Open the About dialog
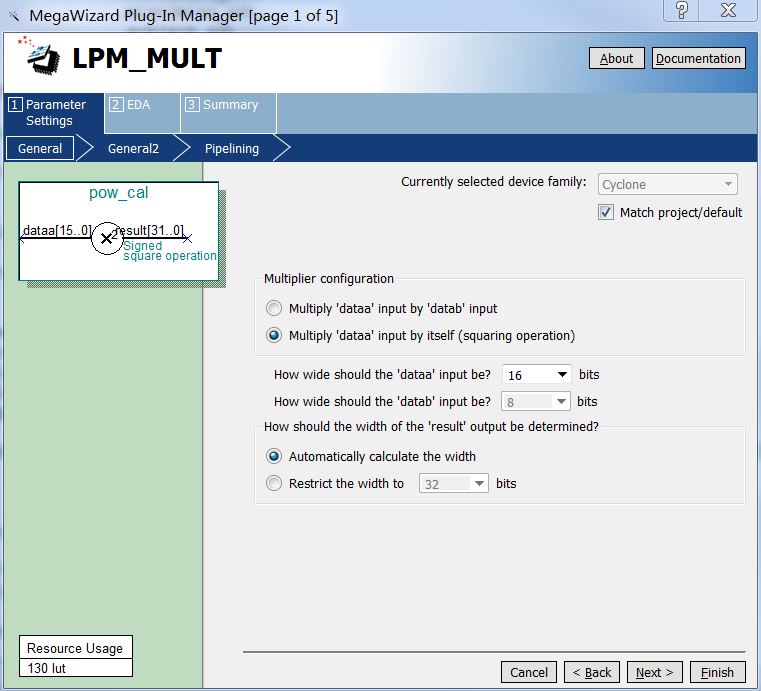Screen dimensions: 761x691 tap(616, 59)
